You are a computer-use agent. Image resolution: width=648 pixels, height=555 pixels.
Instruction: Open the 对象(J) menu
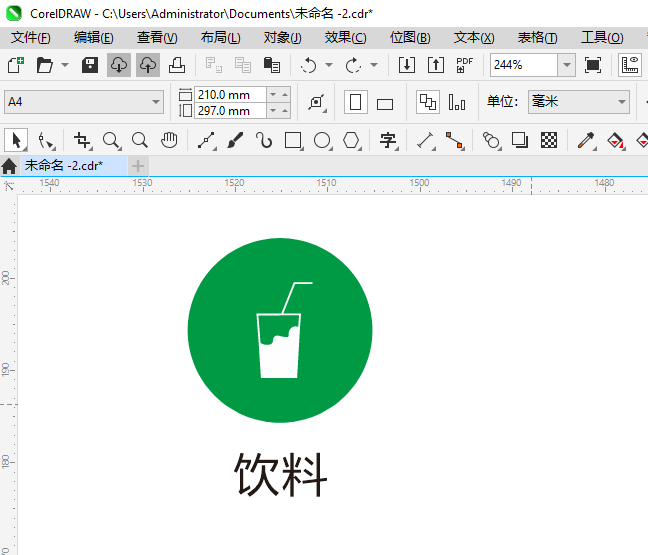pyautogui.click(x=283, y=38)
